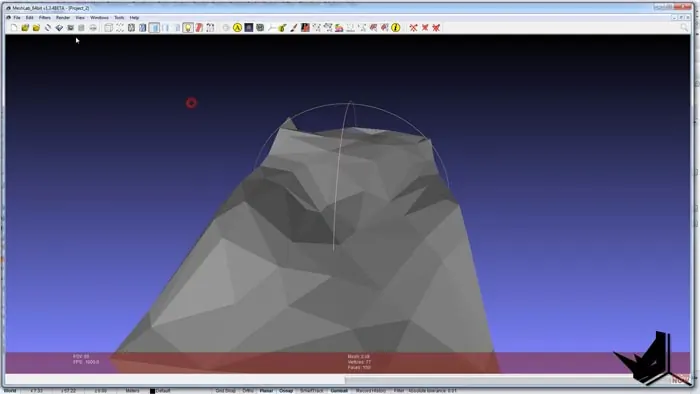Click the red double-side lighting icon
This screenshot has width=700, height=394.
[199, 28]
